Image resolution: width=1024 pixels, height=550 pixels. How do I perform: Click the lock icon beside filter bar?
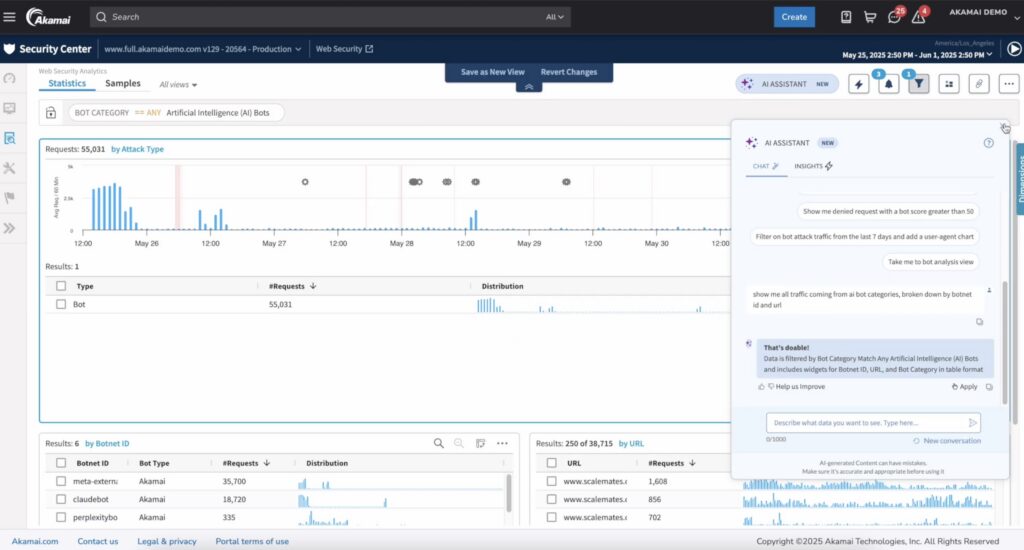coord(51,113)
